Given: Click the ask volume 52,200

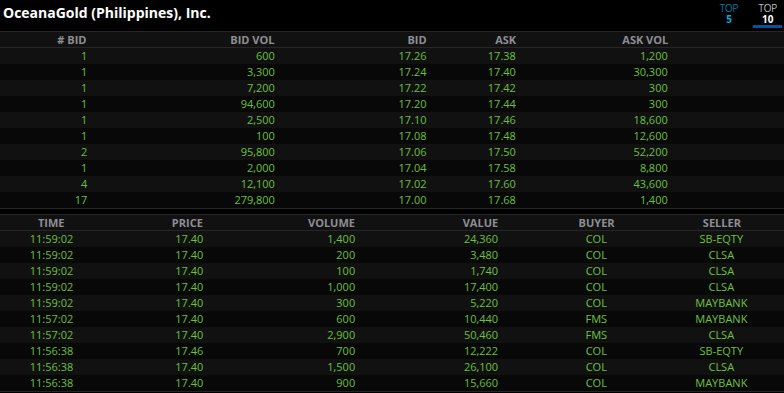Looking at the screenshot, I should point(650,152).
